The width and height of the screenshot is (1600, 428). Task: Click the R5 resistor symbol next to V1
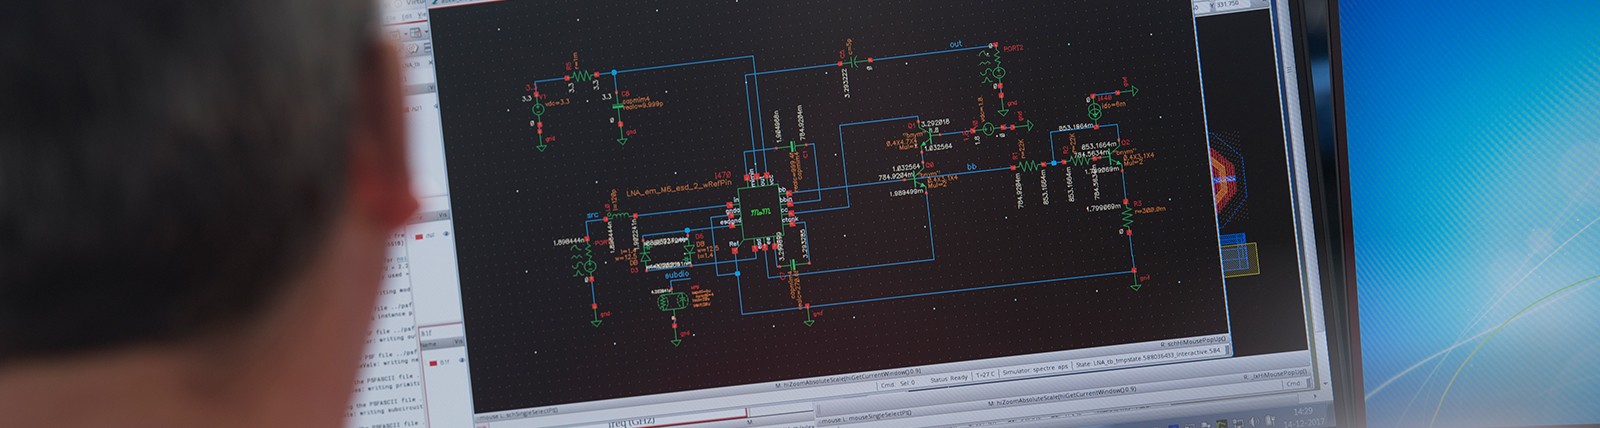[x=580, y=76]
